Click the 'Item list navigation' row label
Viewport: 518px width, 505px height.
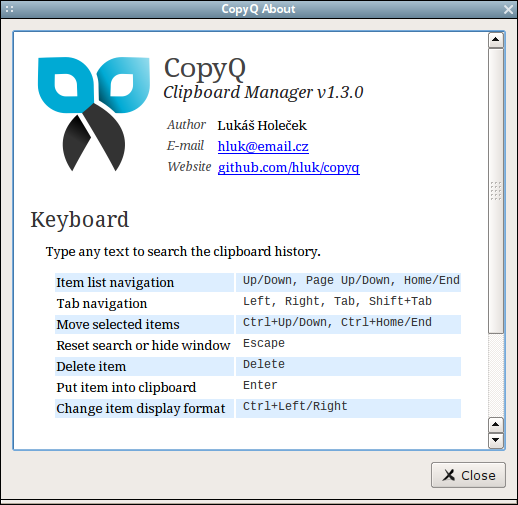tap(115, 282)
